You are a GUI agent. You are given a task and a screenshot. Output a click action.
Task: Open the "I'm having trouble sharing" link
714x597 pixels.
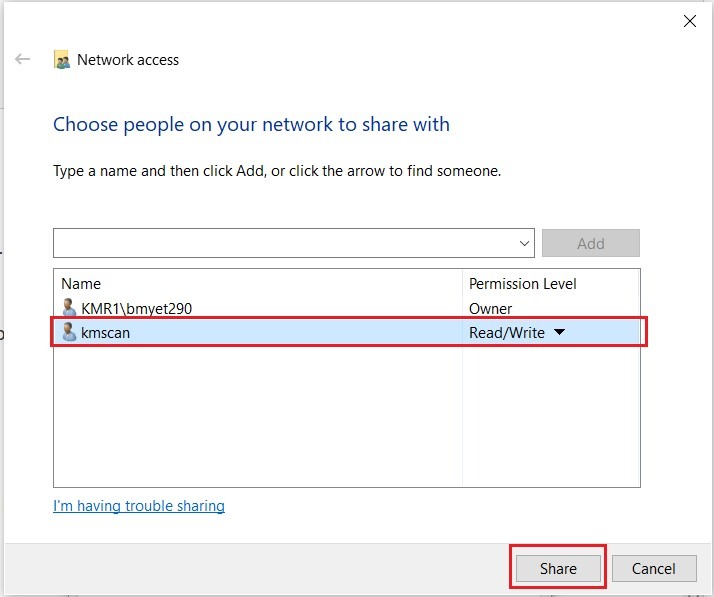click(139, 506)
